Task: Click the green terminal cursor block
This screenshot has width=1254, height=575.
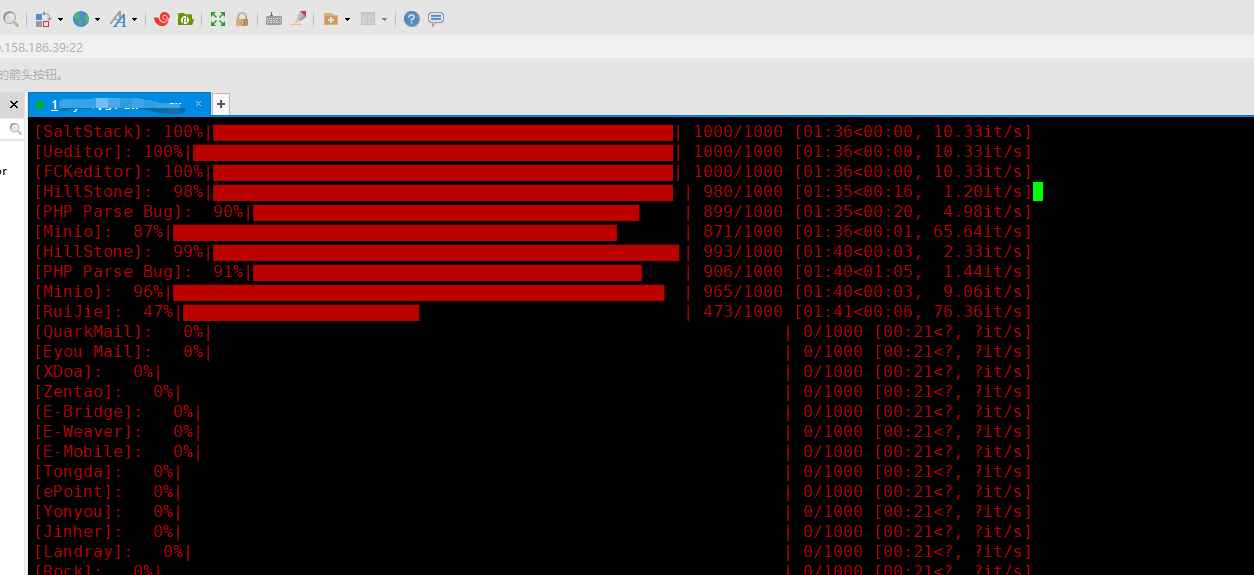Action: [1038, 191]
